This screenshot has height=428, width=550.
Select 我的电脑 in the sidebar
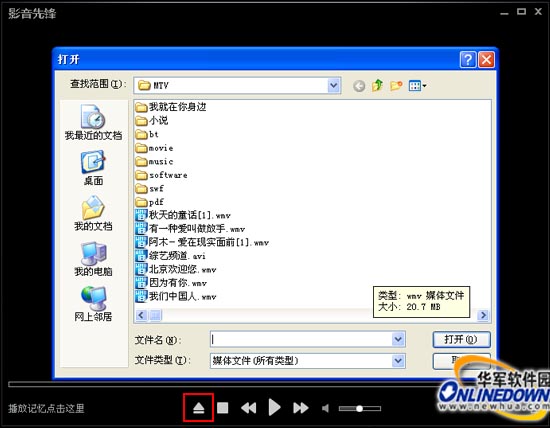(93, 259)
